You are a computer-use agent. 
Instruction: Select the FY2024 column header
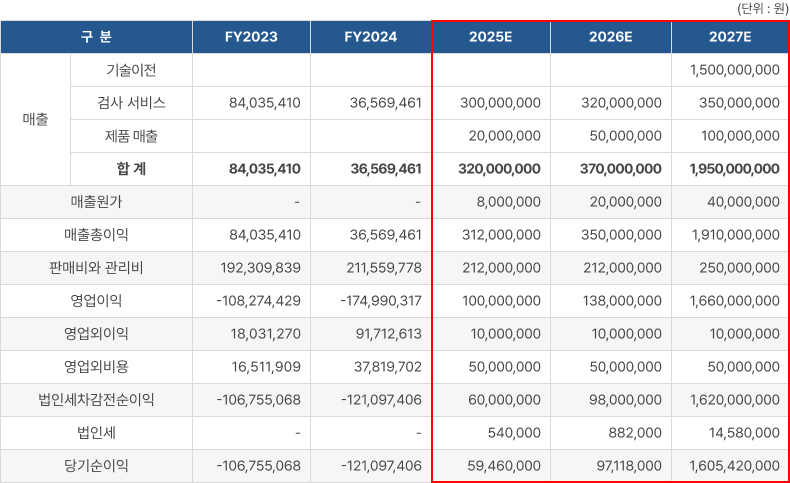[x=370, y=37]
